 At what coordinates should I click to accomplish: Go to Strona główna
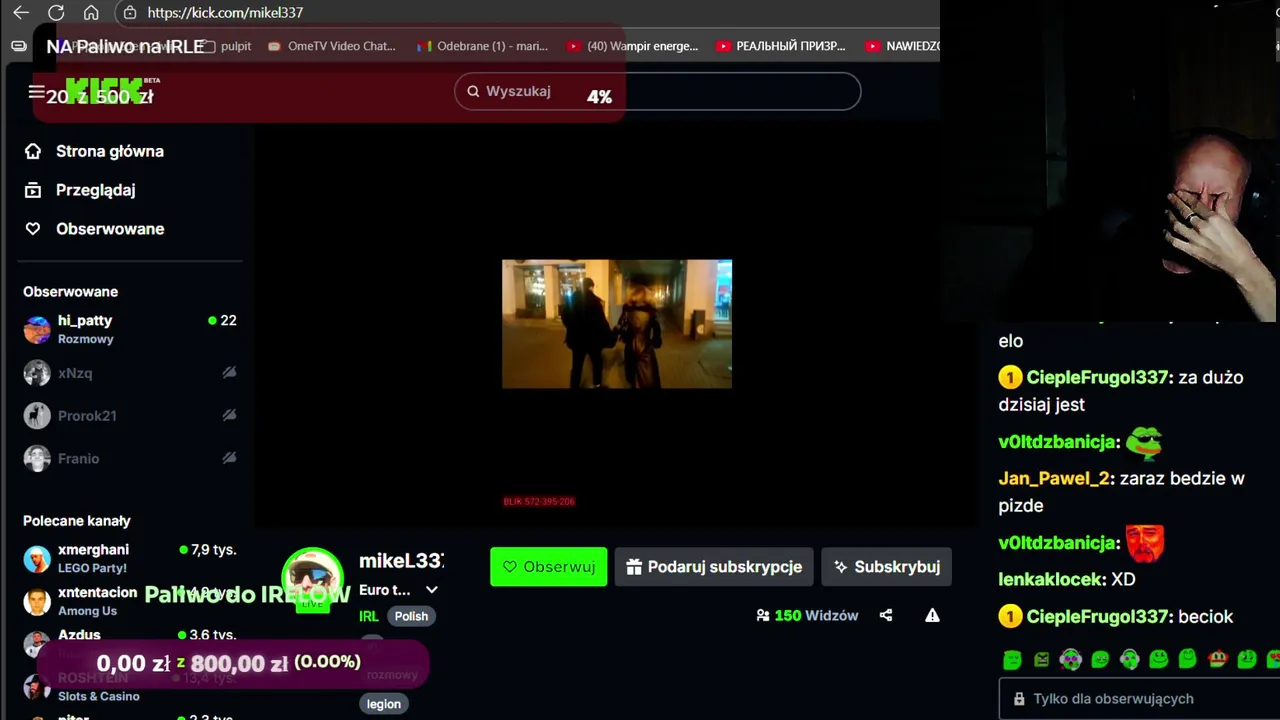click(110, 151)
